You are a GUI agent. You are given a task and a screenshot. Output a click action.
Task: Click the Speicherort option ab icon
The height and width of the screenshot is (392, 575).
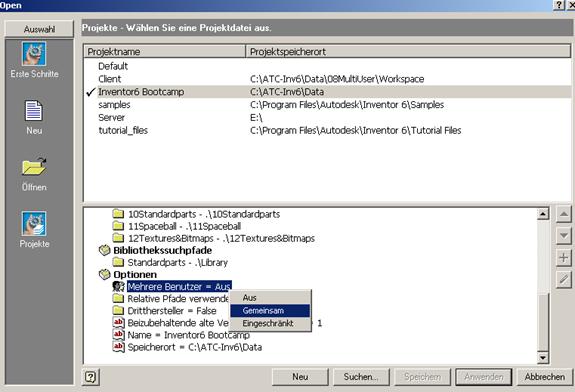118,347
